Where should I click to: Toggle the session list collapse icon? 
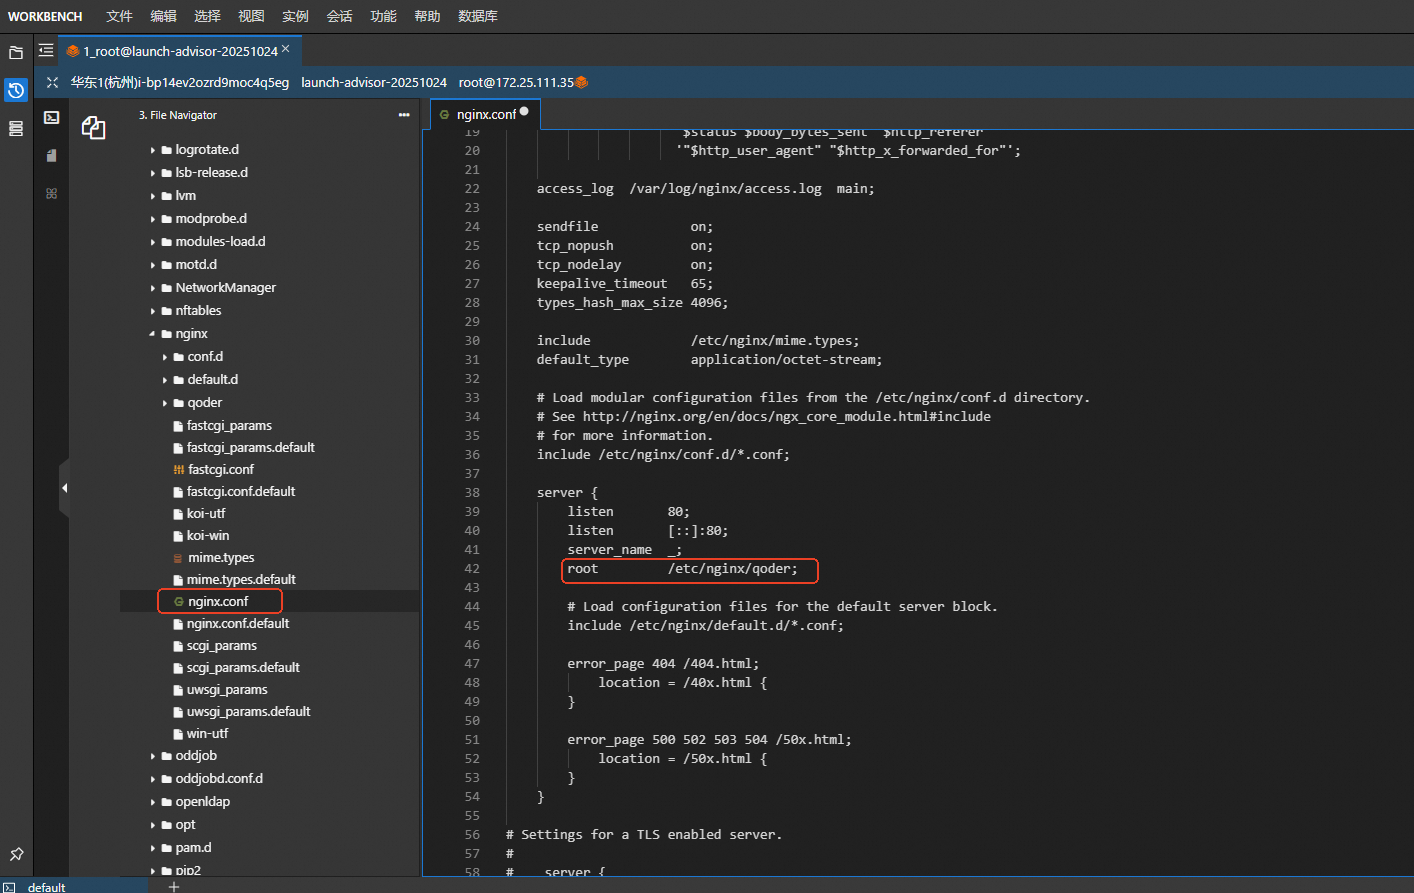click(46, 50)
